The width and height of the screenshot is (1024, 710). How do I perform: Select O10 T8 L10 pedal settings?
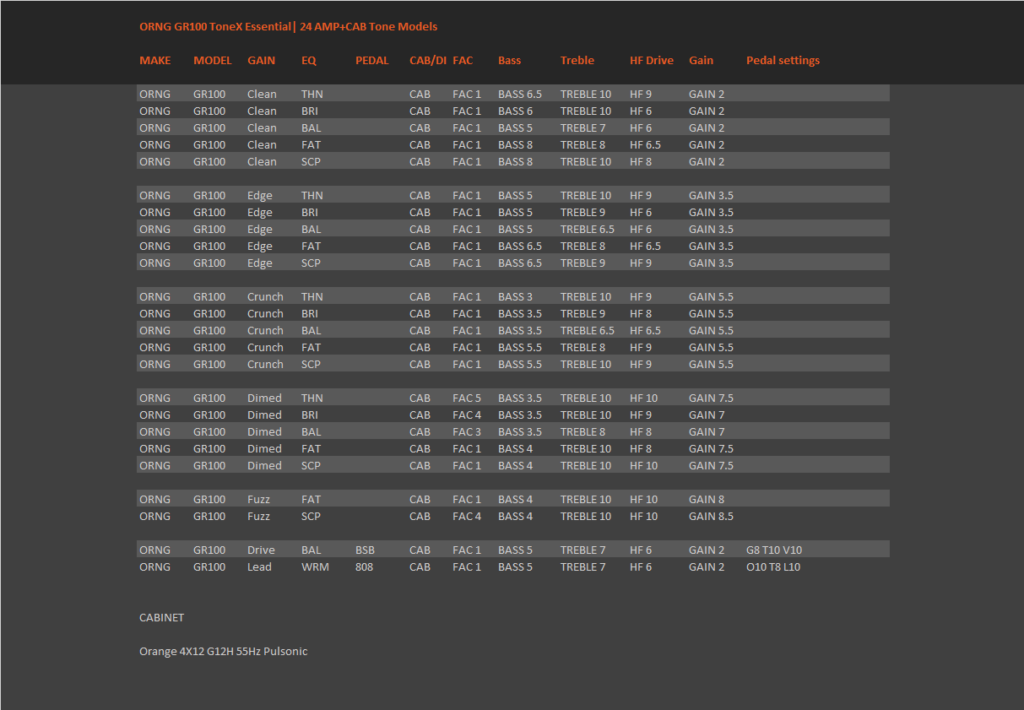(773, 568)
